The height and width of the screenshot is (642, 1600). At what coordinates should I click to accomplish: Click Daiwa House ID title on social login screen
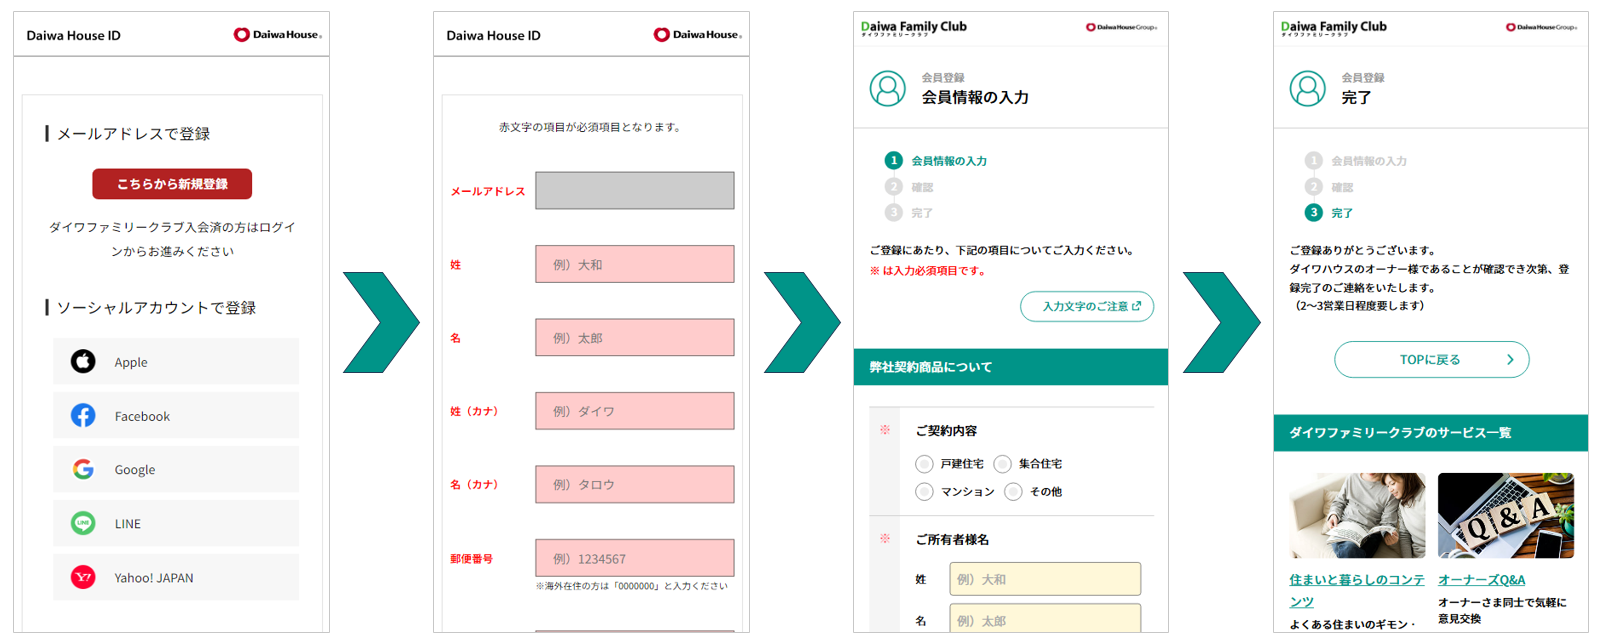coord(74,36)
